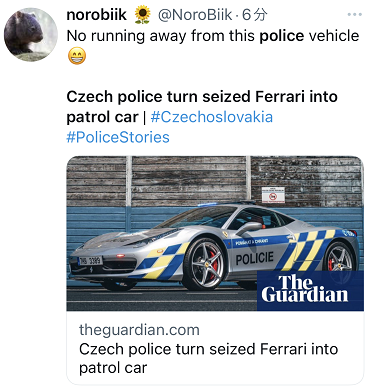Image resolution: width=378 pixels, height=390 pixels.
Task: Click the bold Czech police headline in tweet body
Action: (202, 107)
